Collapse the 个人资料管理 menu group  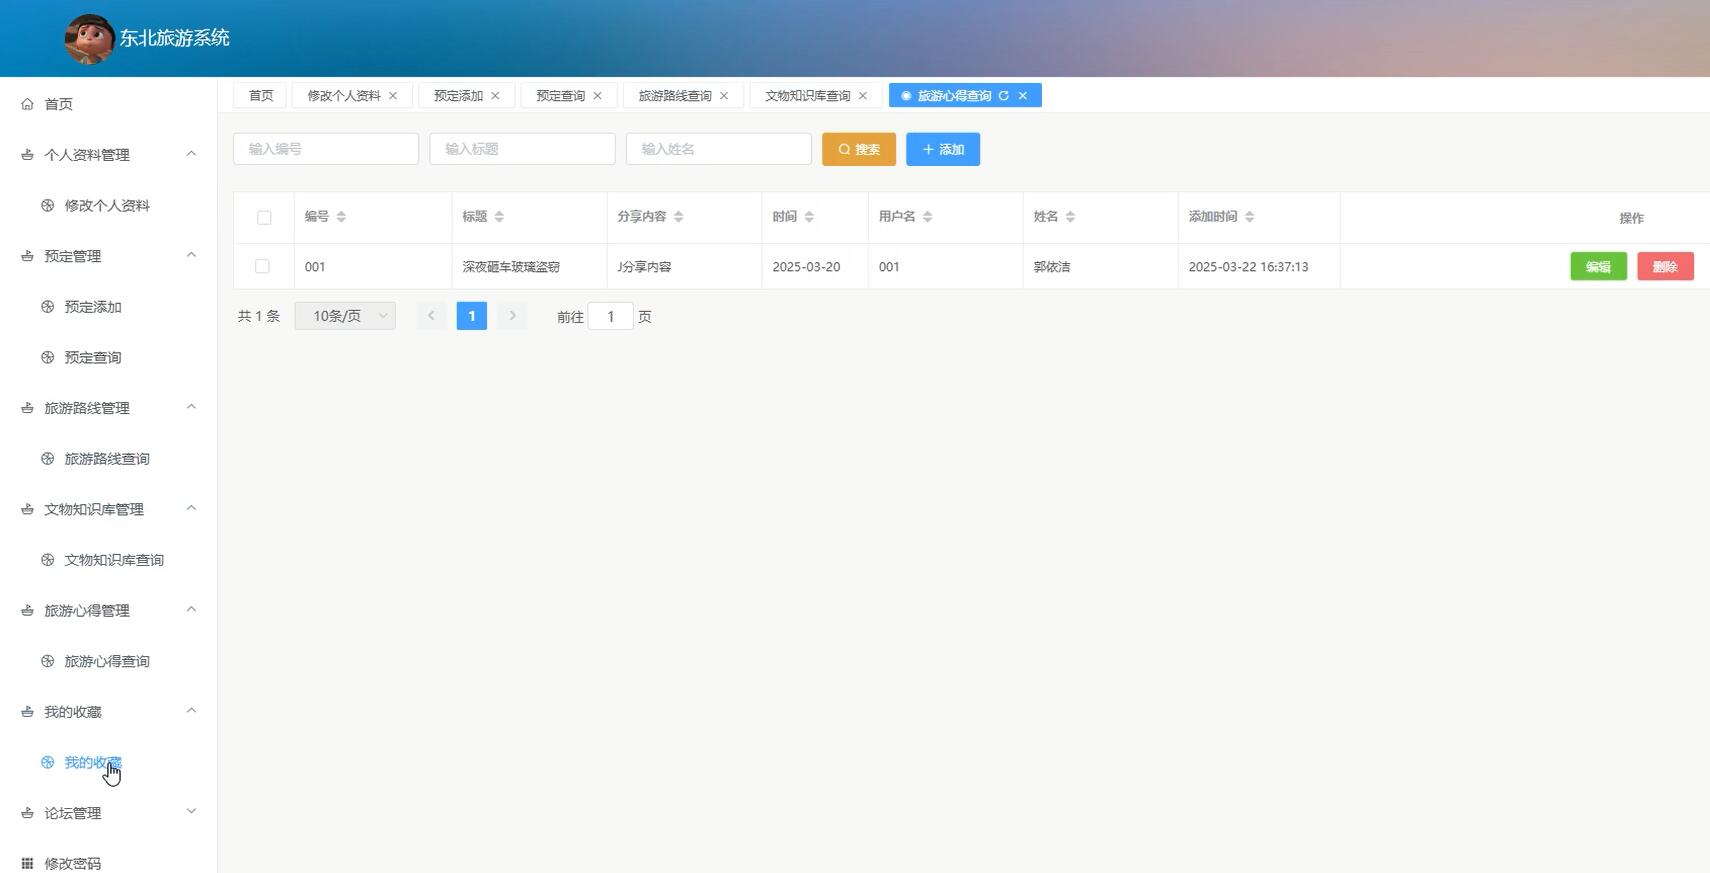pyautogui.click(x=191, y=154)
